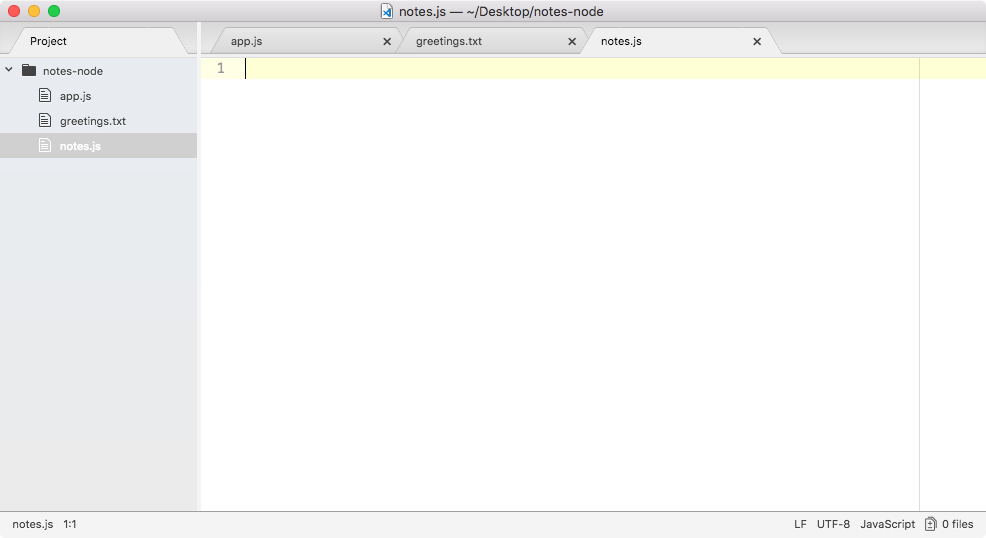Close the app.js tab

(387, 41)
